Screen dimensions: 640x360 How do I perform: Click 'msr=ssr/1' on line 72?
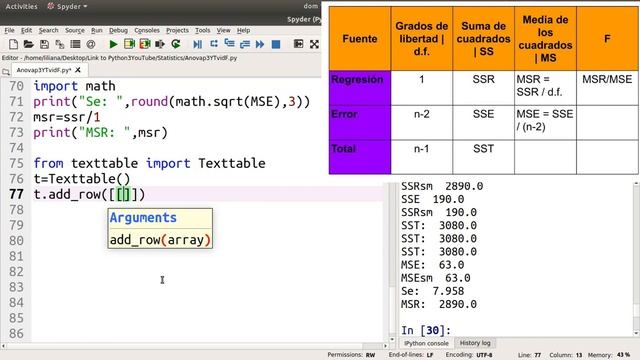click(x=67, y=117)
